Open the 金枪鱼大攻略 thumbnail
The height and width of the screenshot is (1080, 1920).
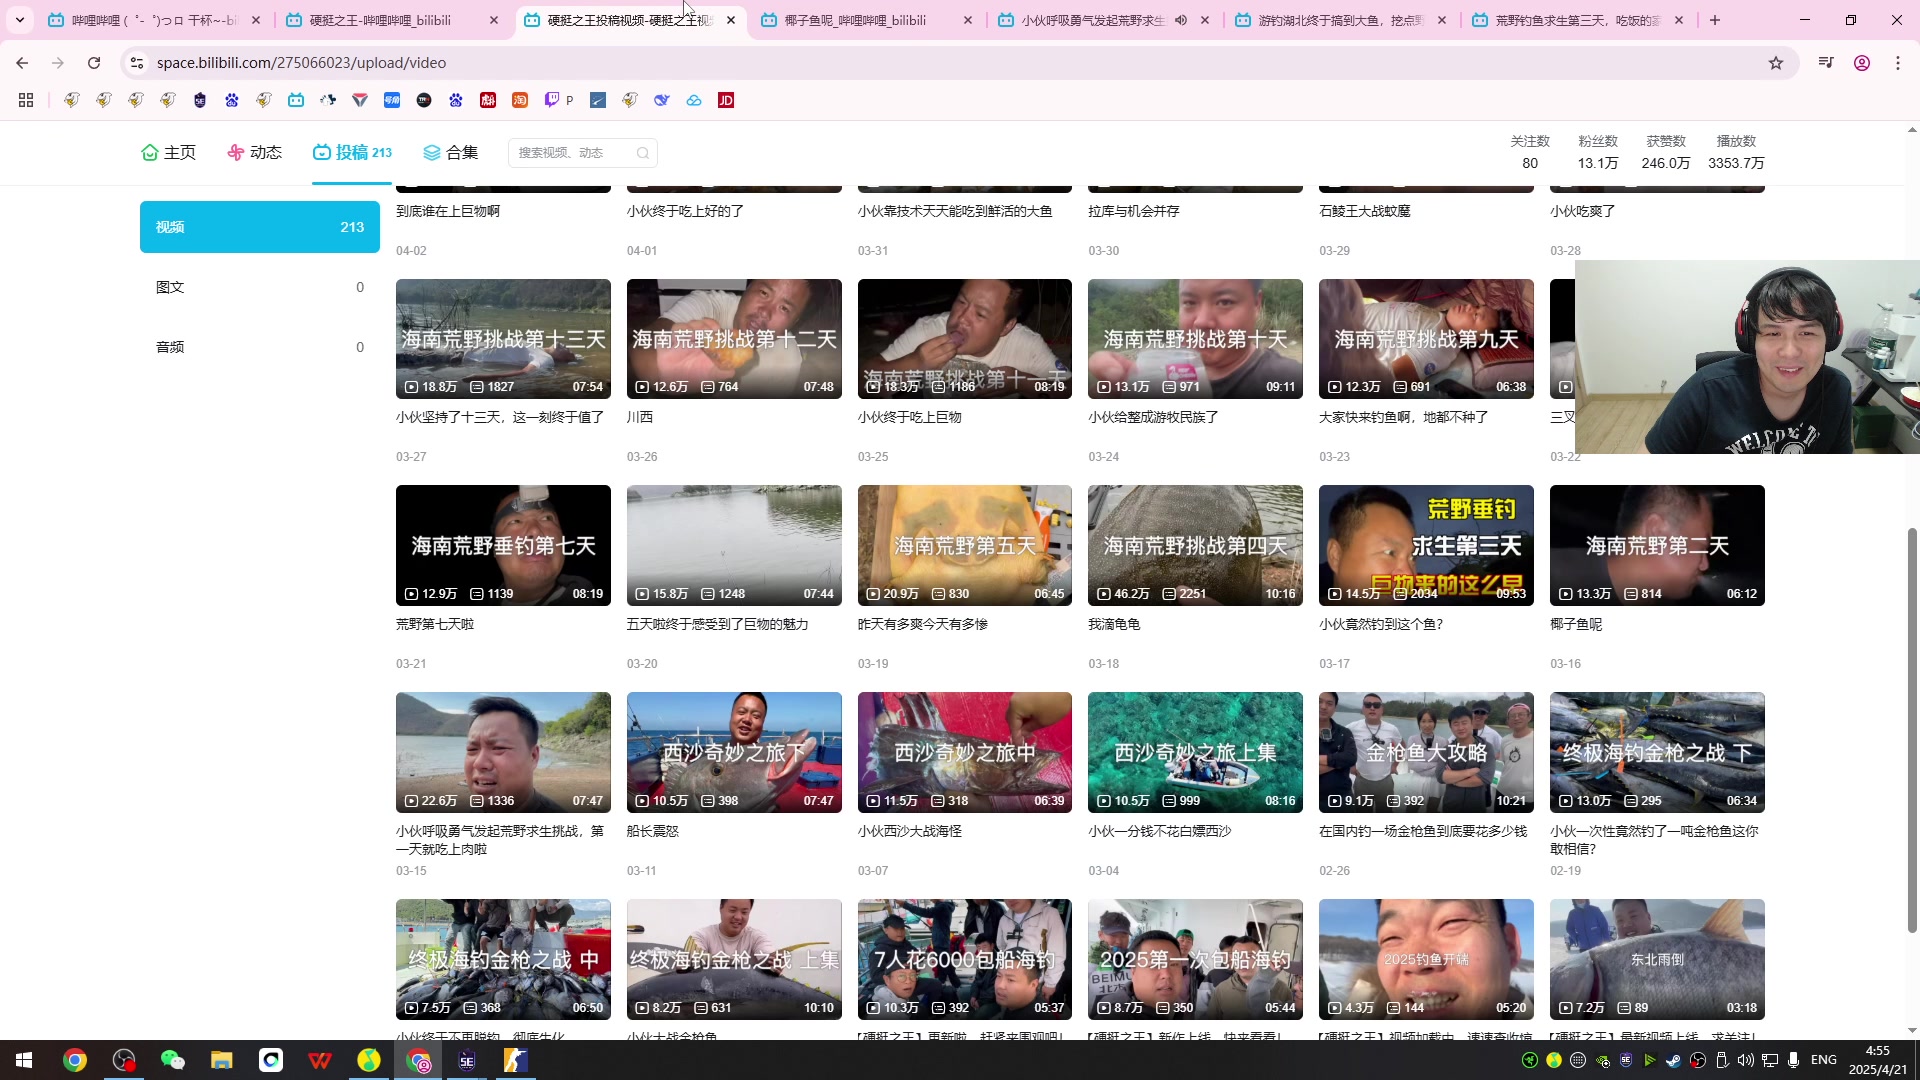pos(1426,752)
